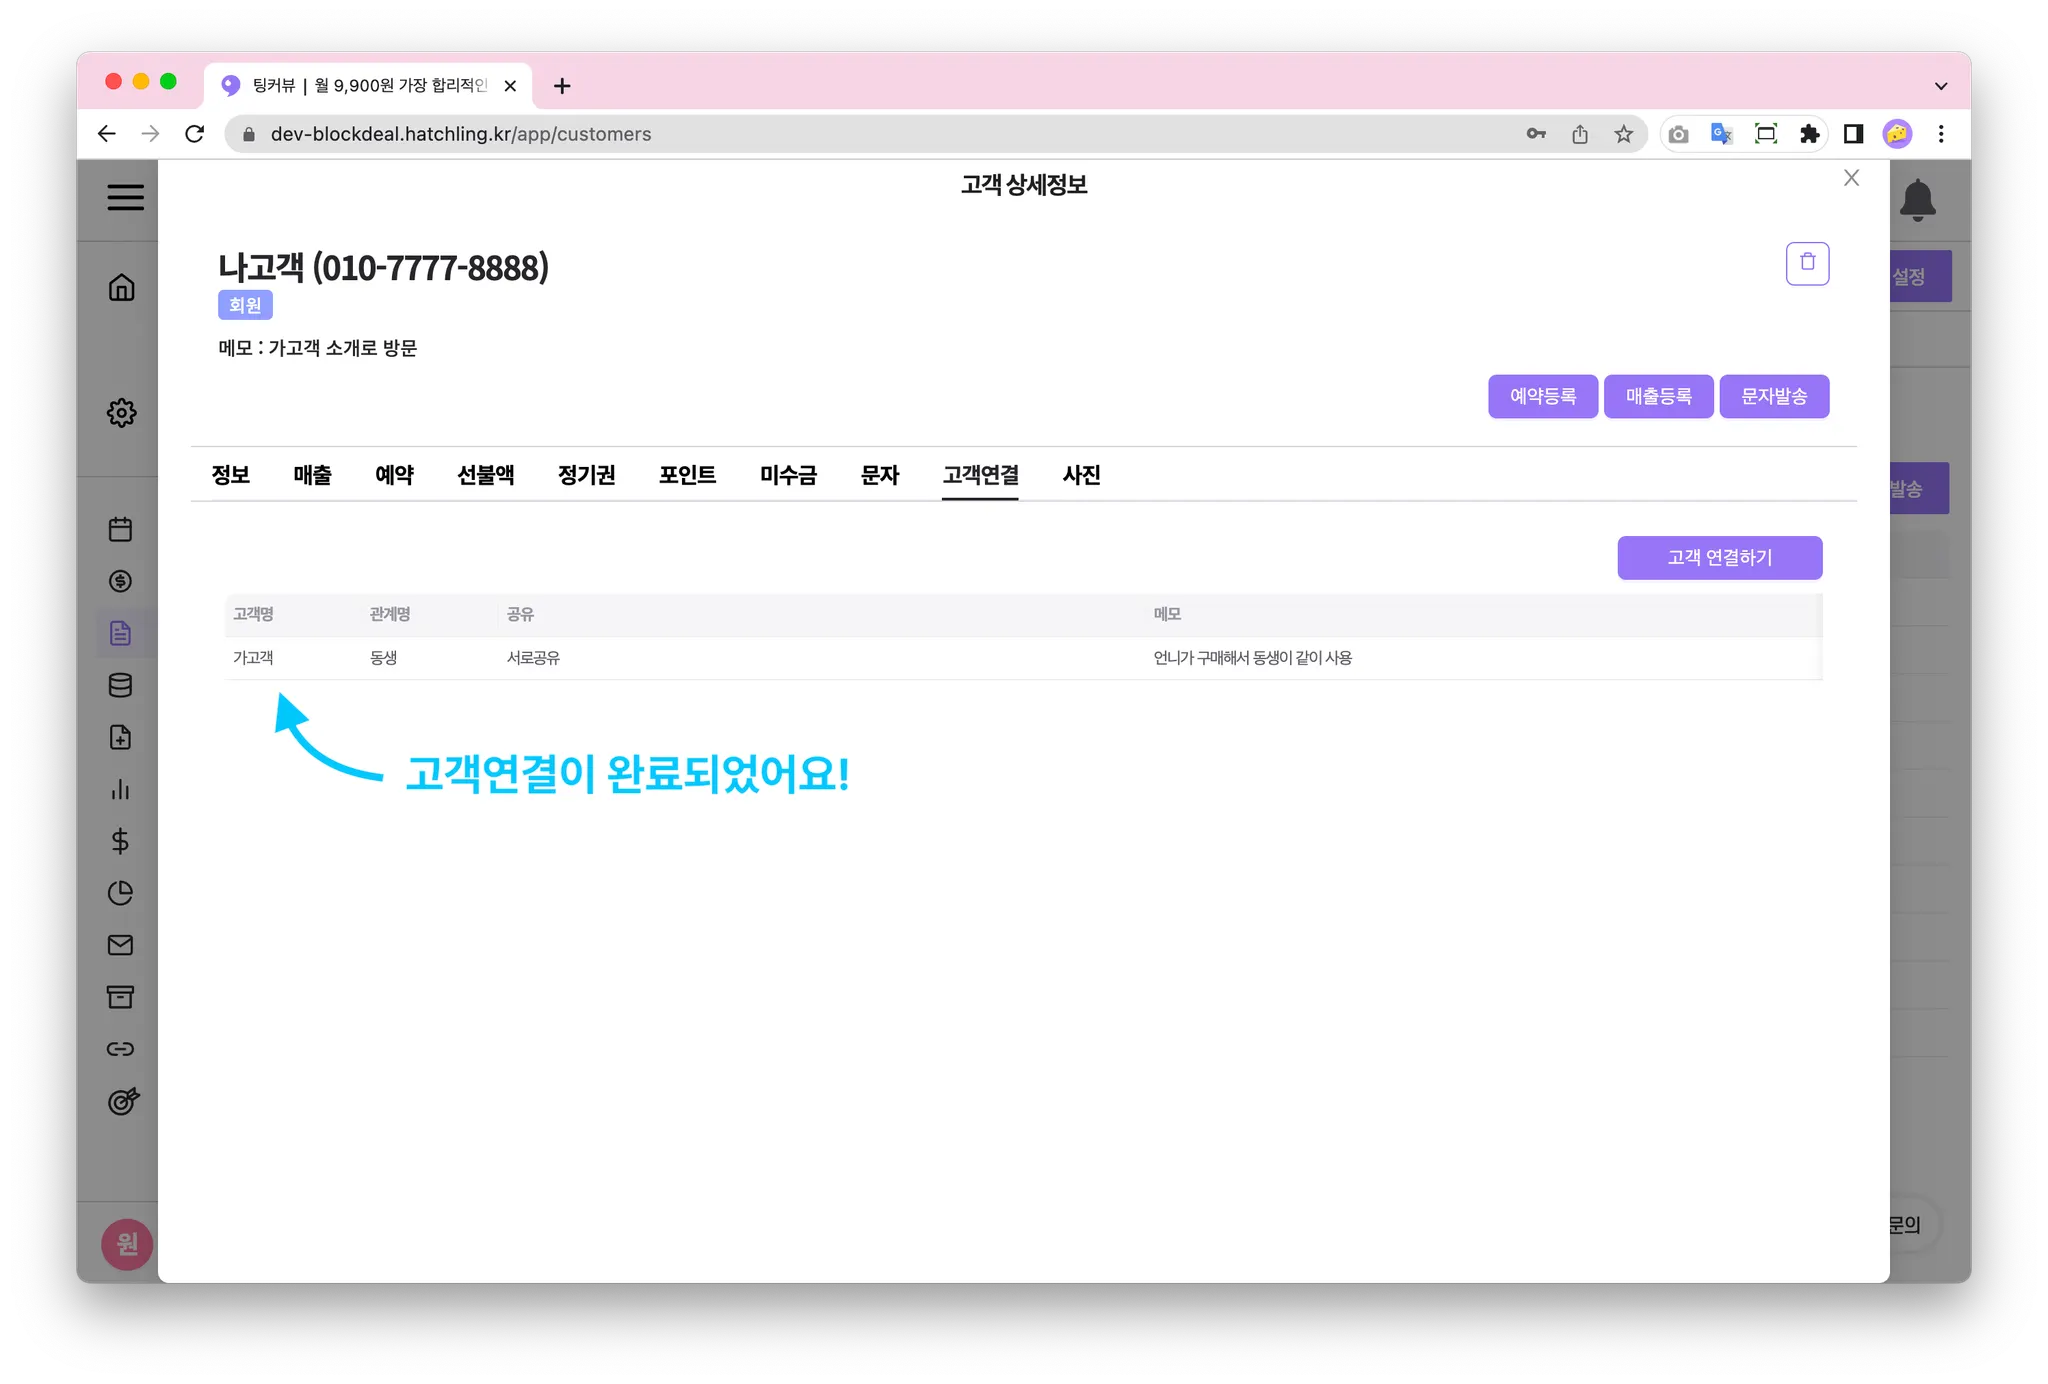
Task: Click the link chain sidebar icon
Action: tap(120, 1049)
